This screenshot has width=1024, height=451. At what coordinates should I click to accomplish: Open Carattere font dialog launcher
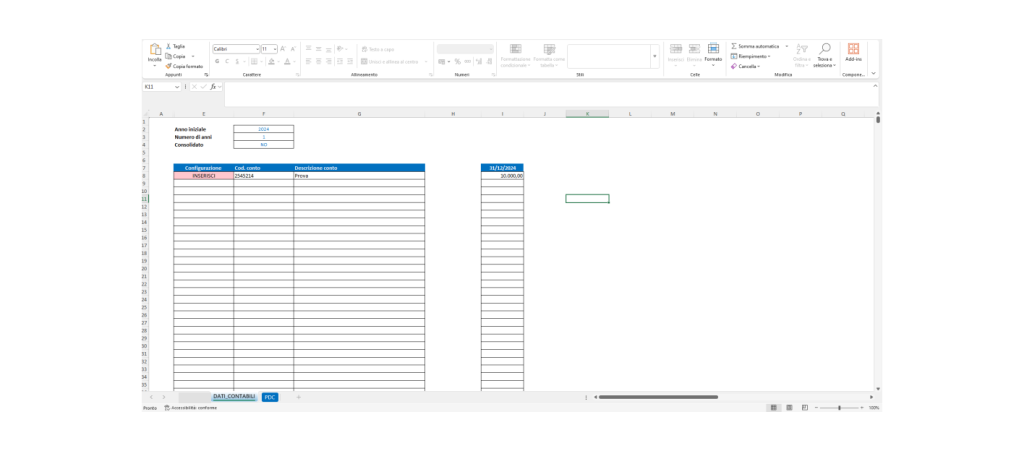point(298,75)
